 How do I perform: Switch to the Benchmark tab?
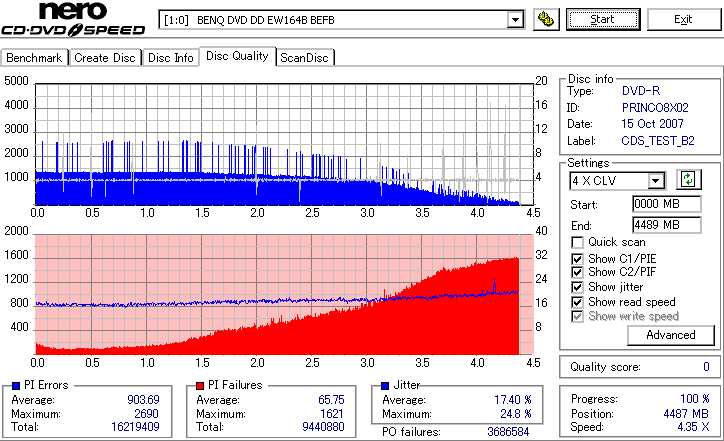(x=34, y=58)
